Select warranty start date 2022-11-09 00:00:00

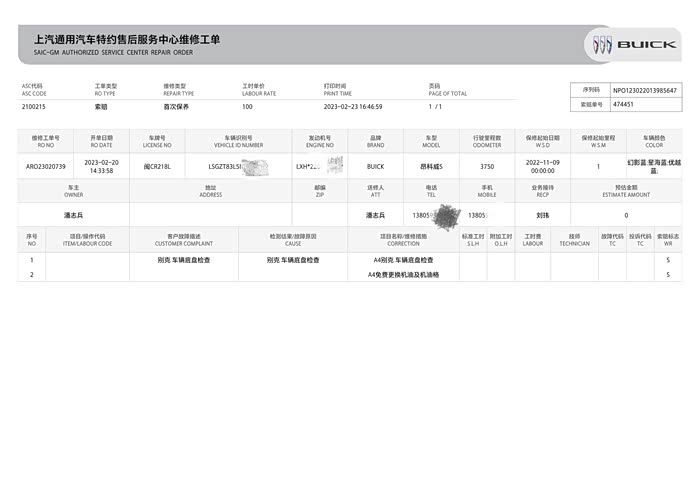click(x=543, y=166)
